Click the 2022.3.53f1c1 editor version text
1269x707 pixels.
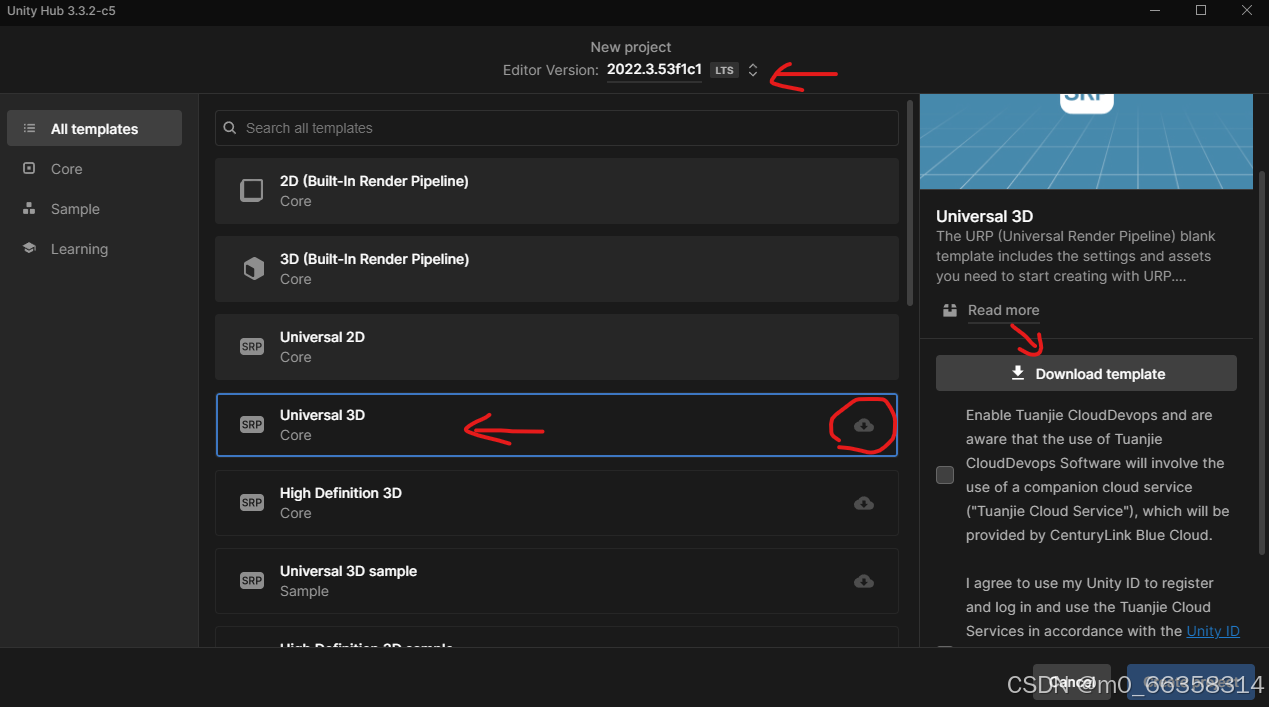(x=654, y=70)
